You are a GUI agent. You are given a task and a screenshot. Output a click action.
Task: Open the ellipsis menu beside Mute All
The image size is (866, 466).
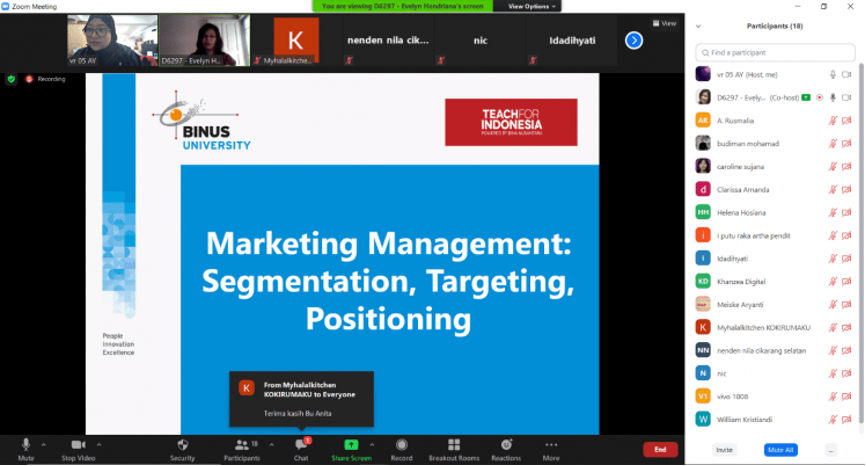pos(831,451)
